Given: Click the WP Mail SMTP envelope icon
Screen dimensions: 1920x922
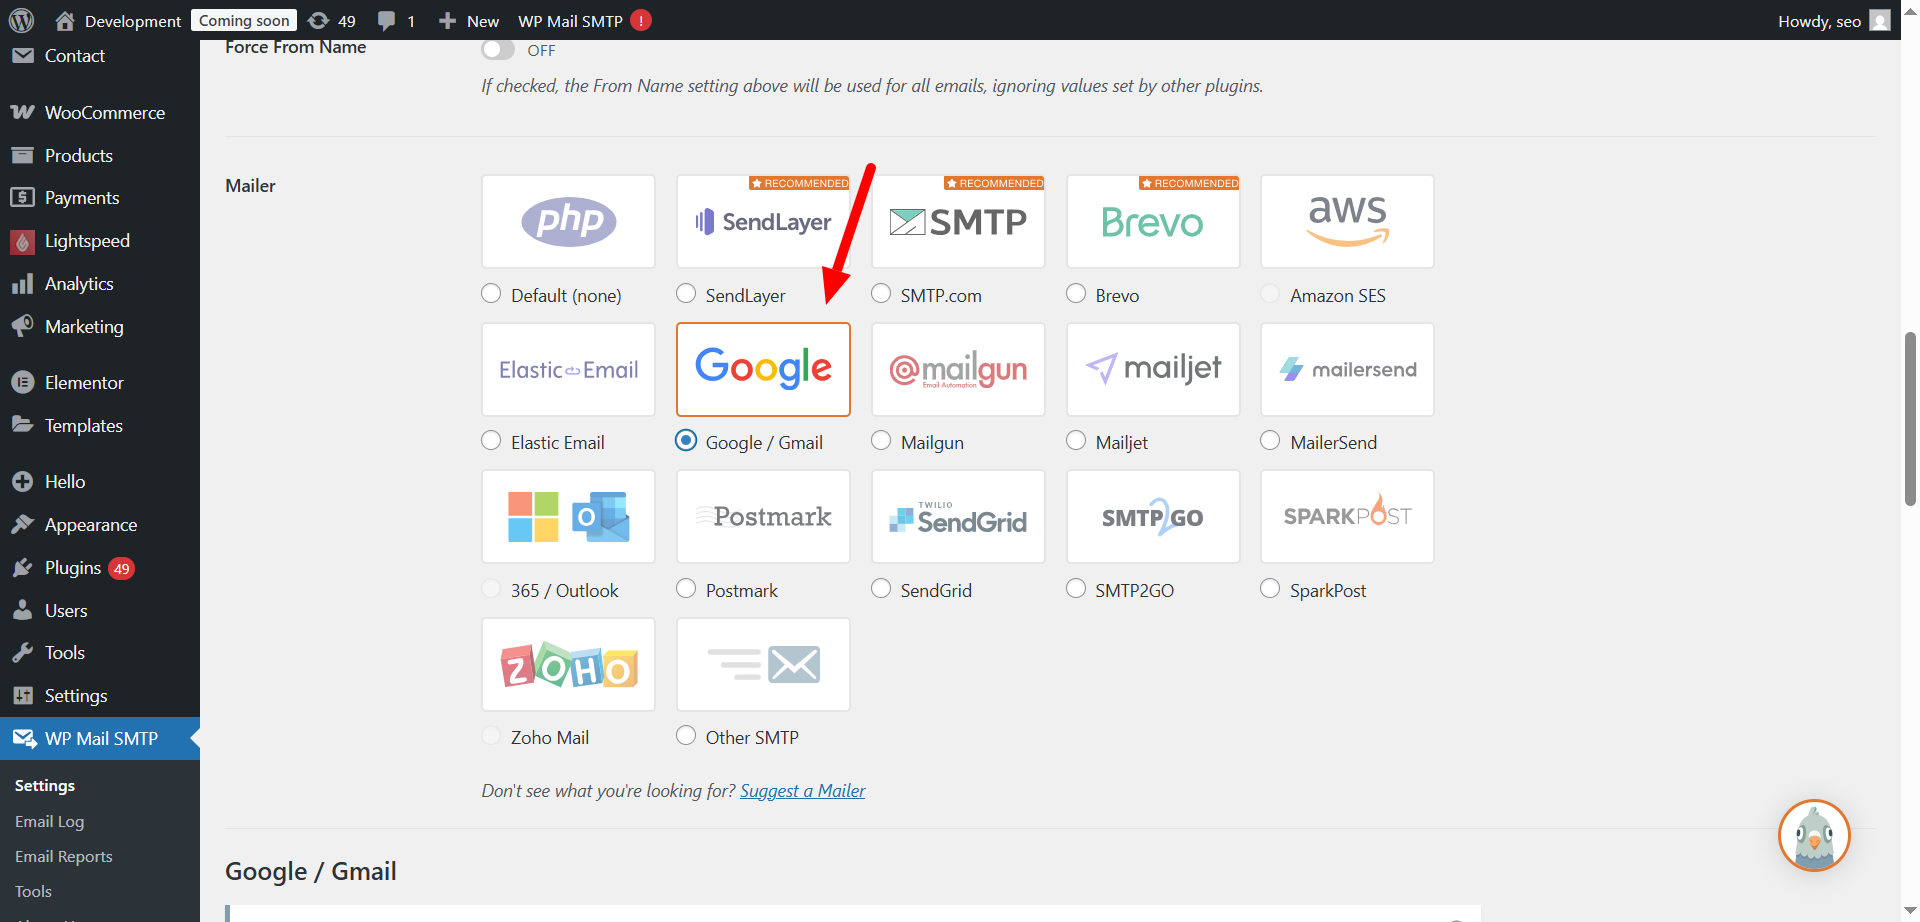Looking at the screenshot, I should [24, 738].
